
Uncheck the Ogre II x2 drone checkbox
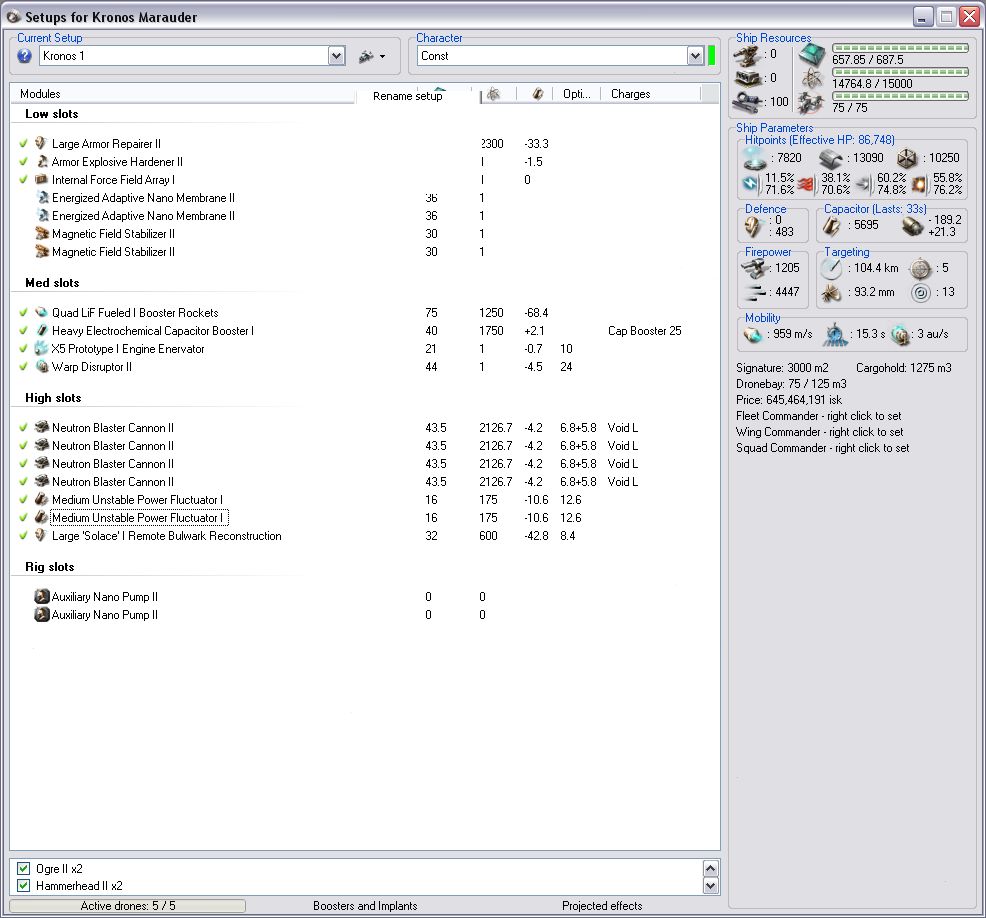click(x=24, y=869)
